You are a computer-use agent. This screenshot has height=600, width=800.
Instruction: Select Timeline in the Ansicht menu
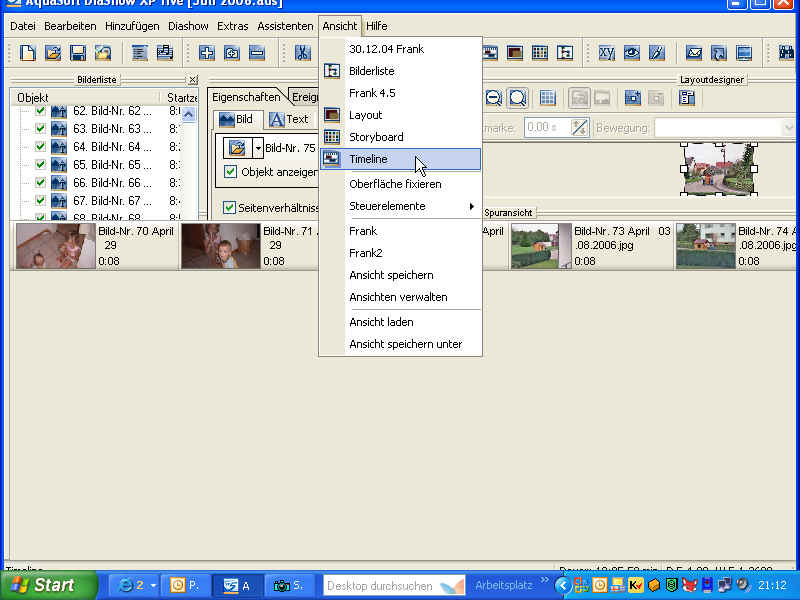368,159
